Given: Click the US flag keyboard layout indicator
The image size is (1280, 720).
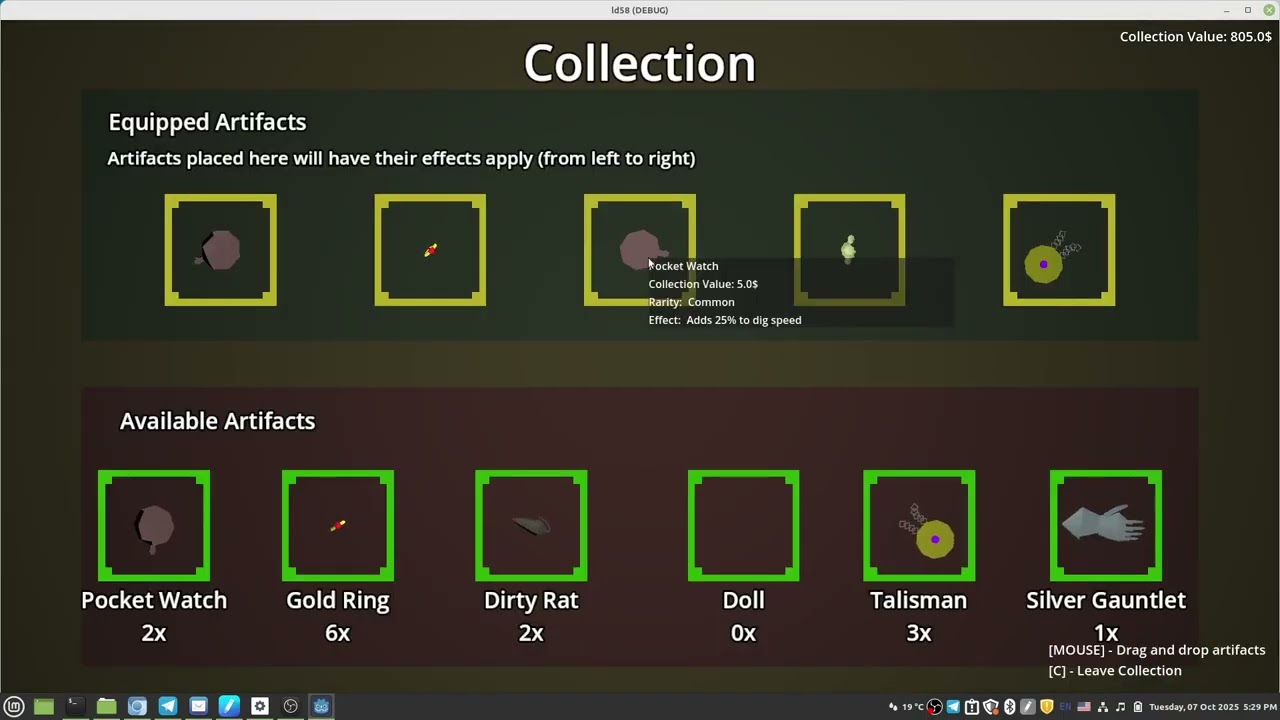Looking at the screenshot, I should pyautogui.click(x=1084, y=707).
